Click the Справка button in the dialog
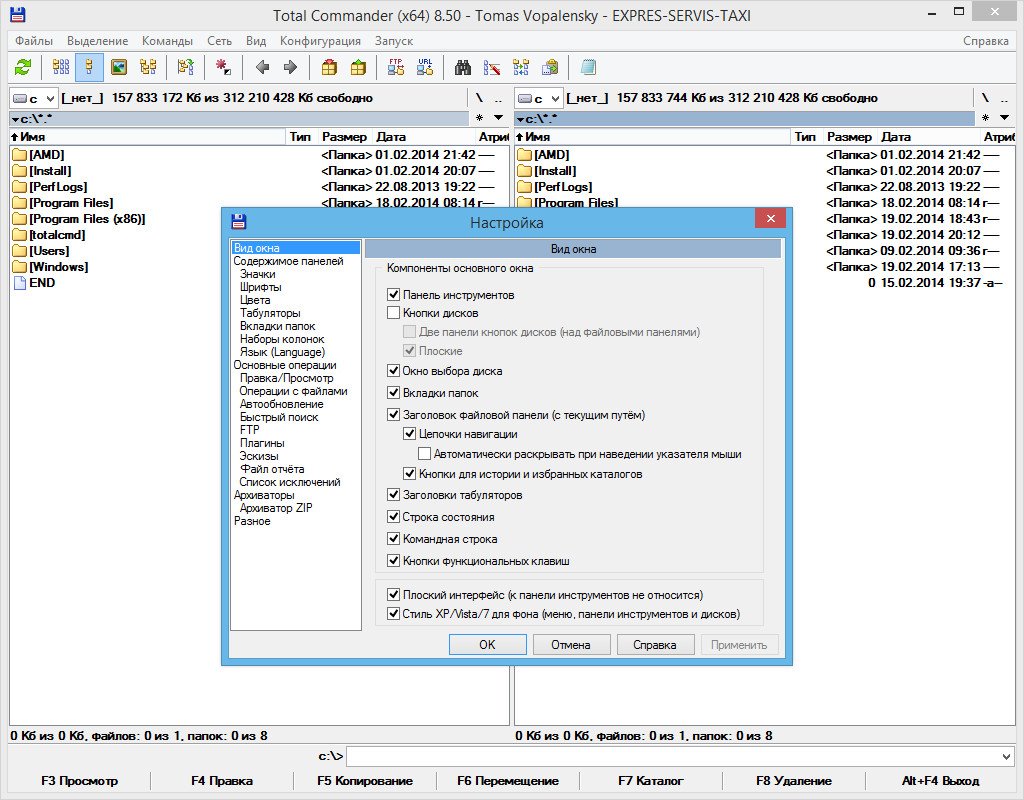This screenshot has height=800, width=1024. [x=655, y=645]
